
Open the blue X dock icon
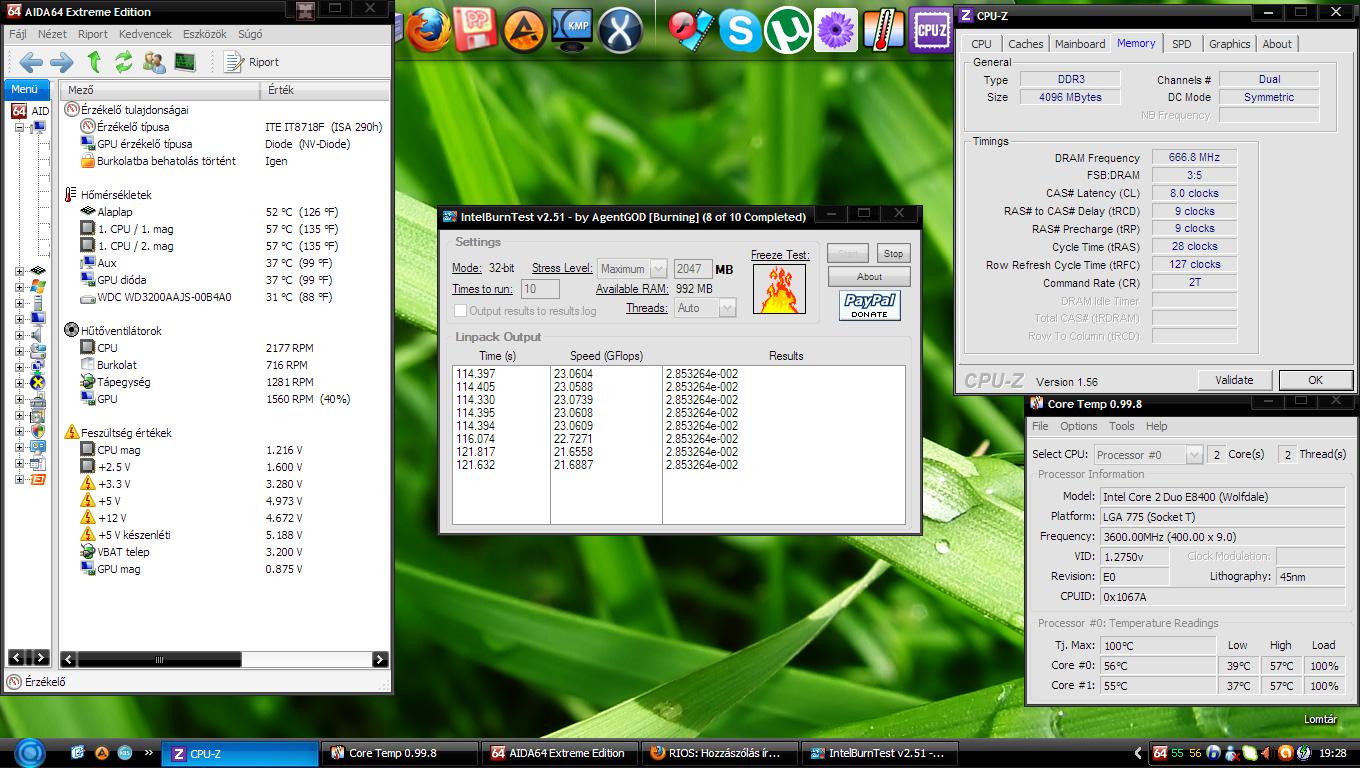tap(620, 30)
